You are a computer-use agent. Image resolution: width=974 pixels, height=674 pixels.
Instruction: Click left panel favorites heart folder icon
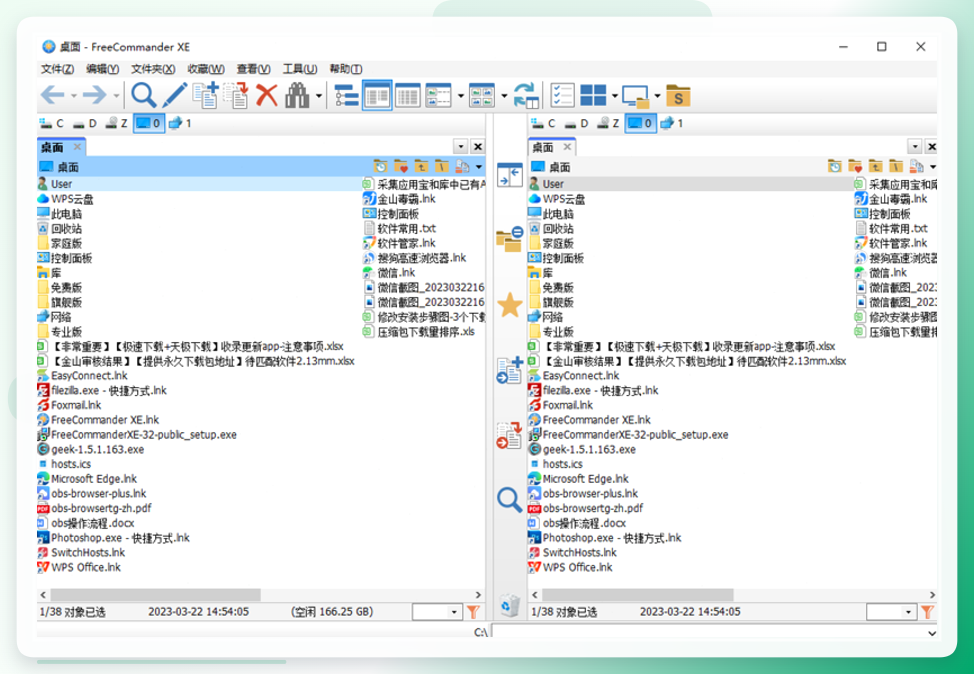tap(401, 166)
